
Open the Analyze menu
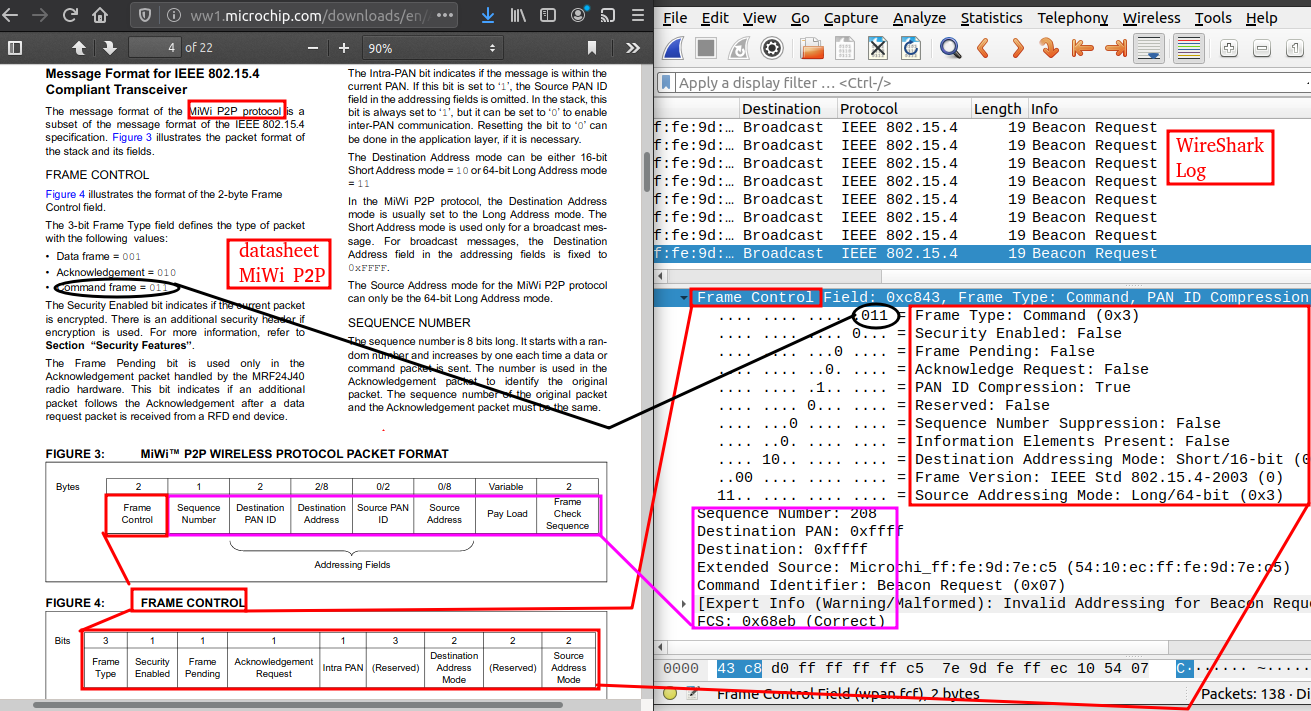tap(919, 18)
